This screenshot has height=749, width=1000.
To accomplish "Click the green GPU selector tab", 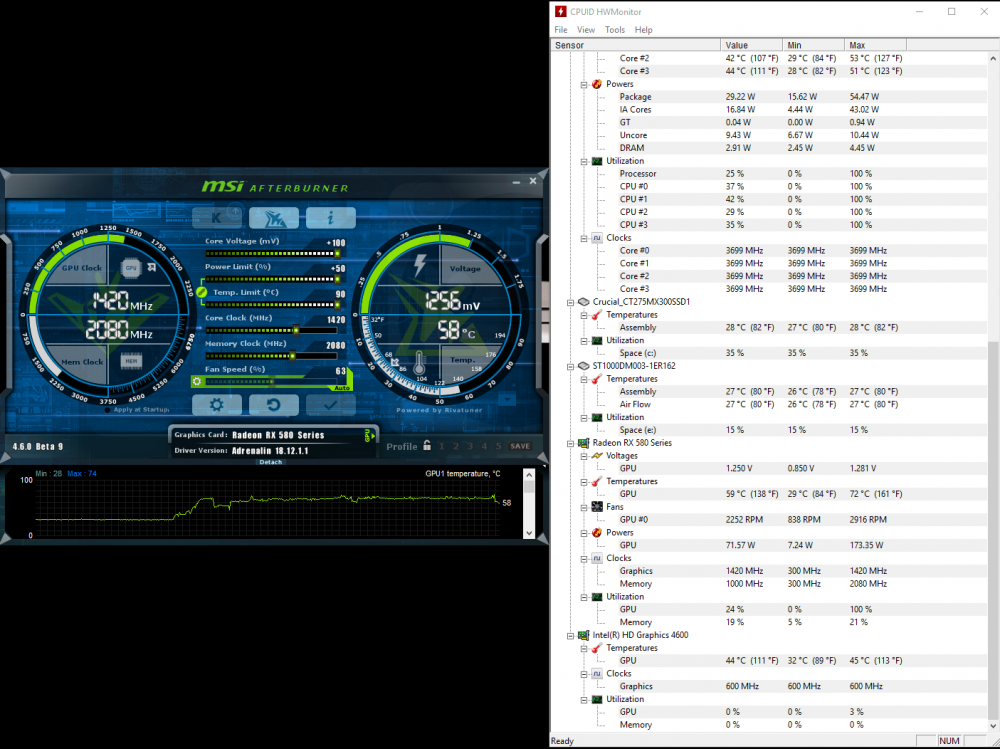I will [368, 435].
